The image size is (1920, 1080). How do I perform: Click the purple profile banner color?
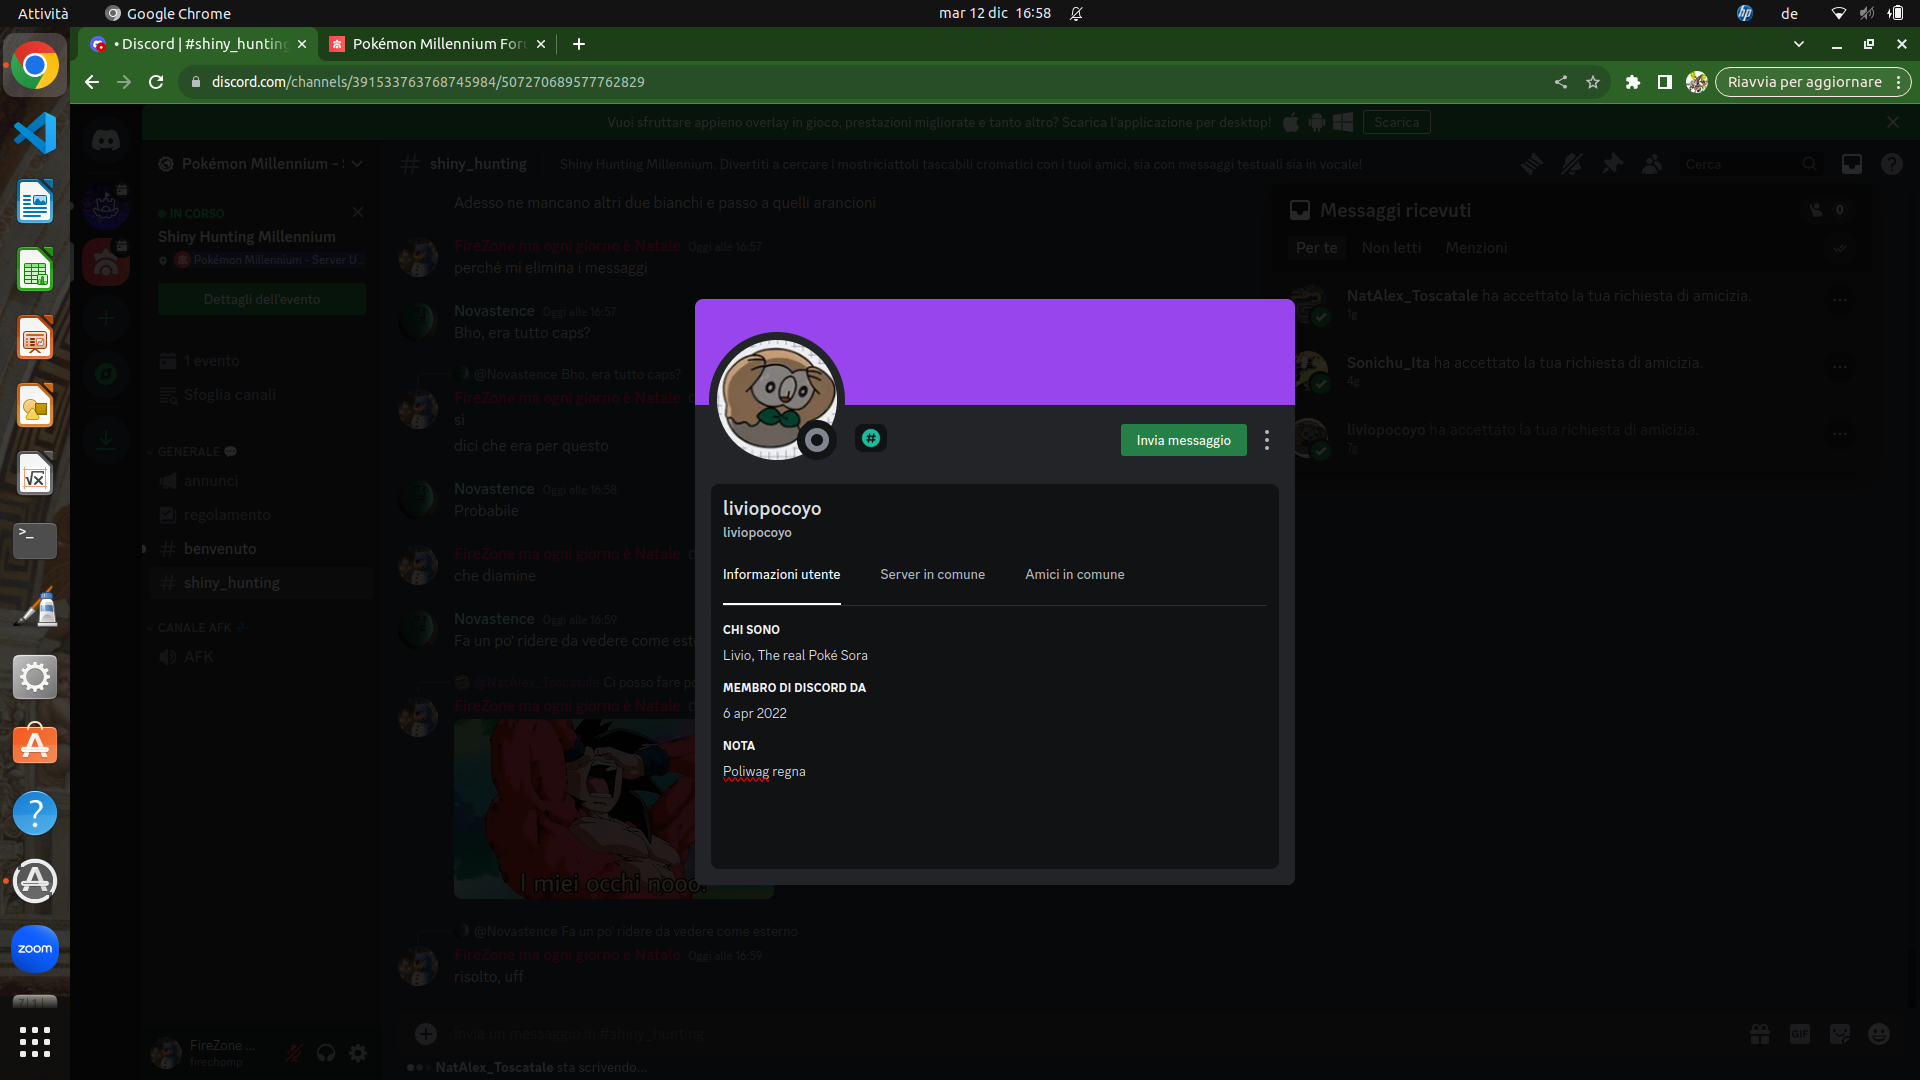[x=1060, y=345]
